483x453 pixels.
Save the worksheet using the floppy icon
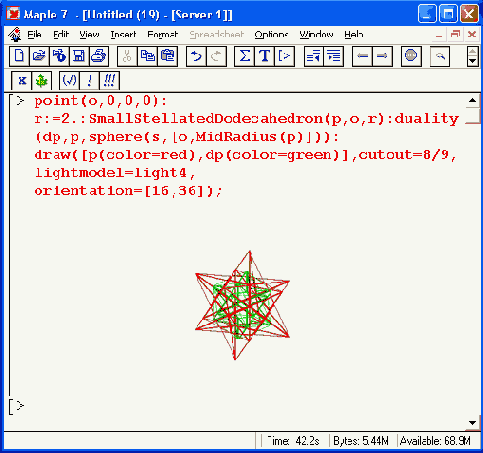pyautogui.click(x=79, y=56)
